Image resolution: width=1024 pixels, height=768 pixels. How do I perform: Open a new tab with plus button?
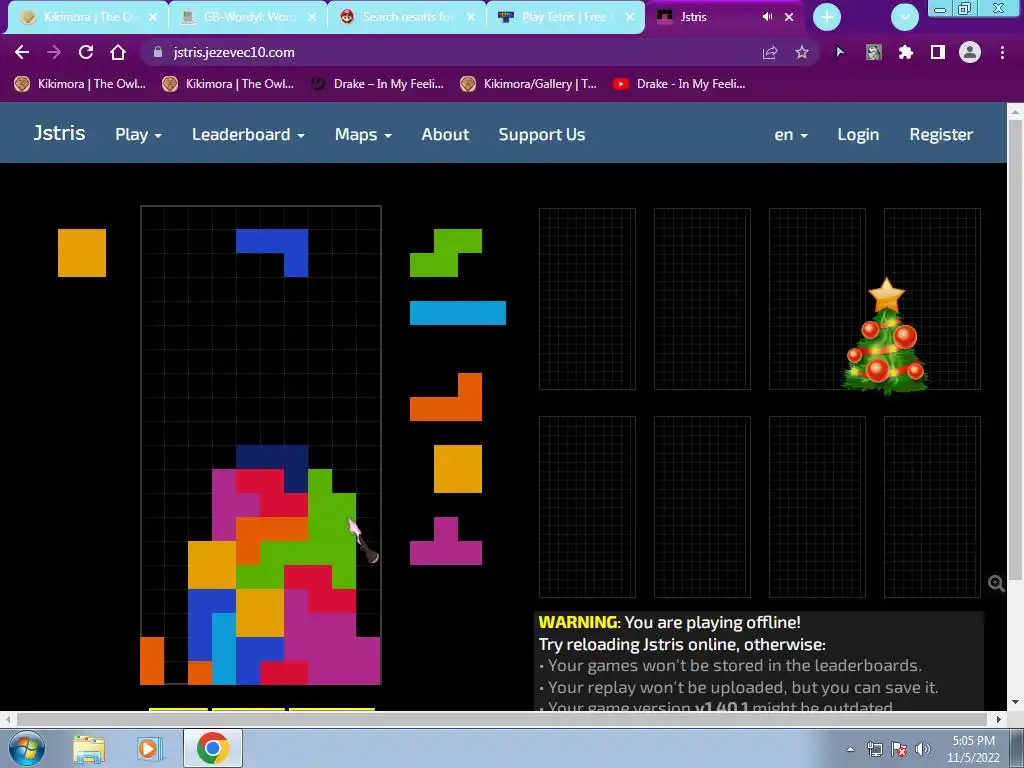click(x=827, y=17)
